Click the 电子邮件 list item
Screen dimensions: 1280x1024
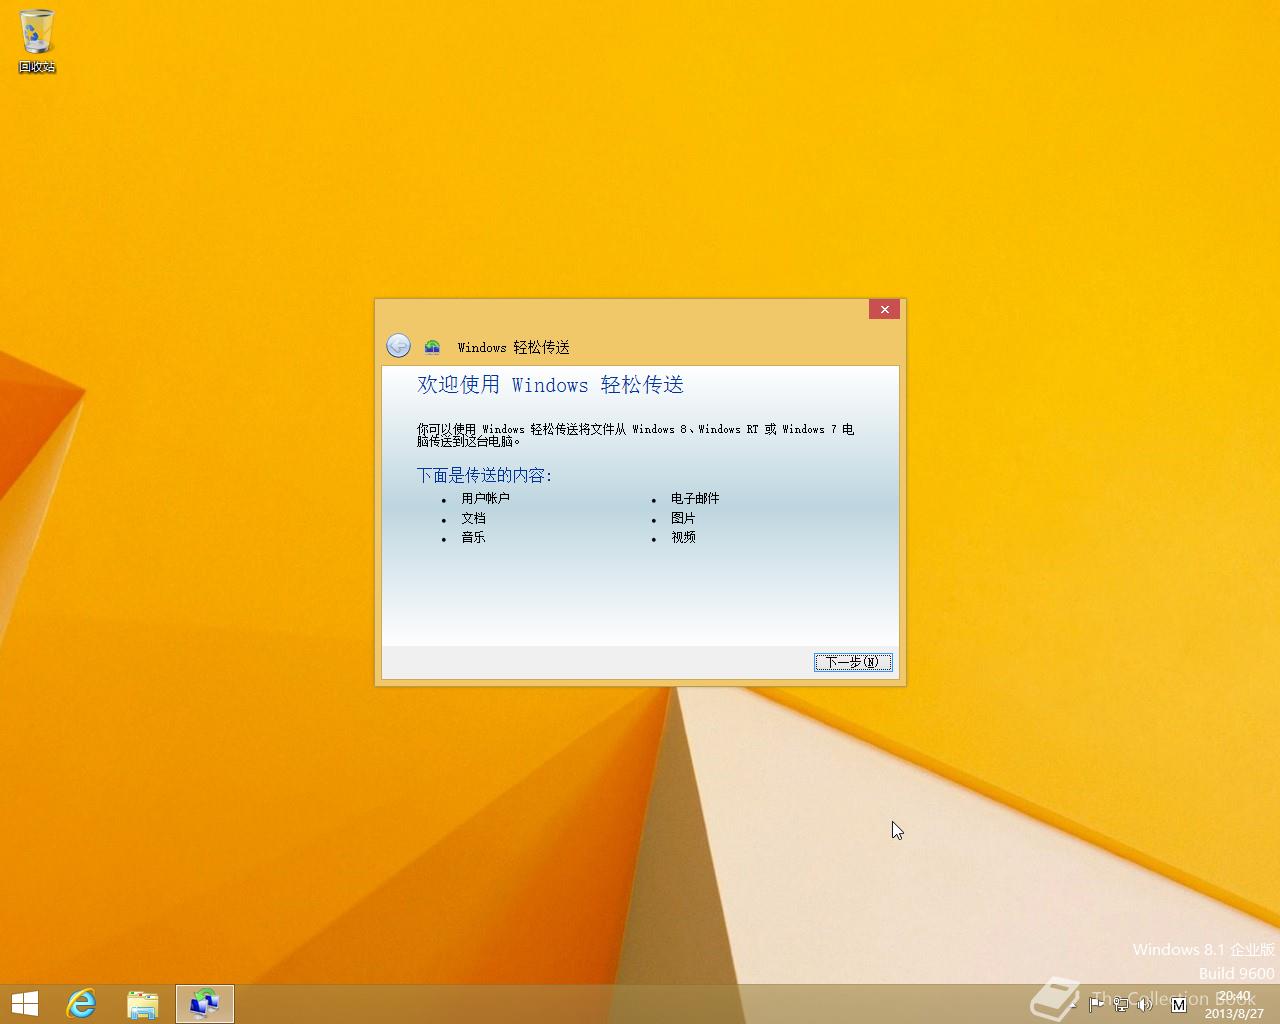tap(695, 498)
